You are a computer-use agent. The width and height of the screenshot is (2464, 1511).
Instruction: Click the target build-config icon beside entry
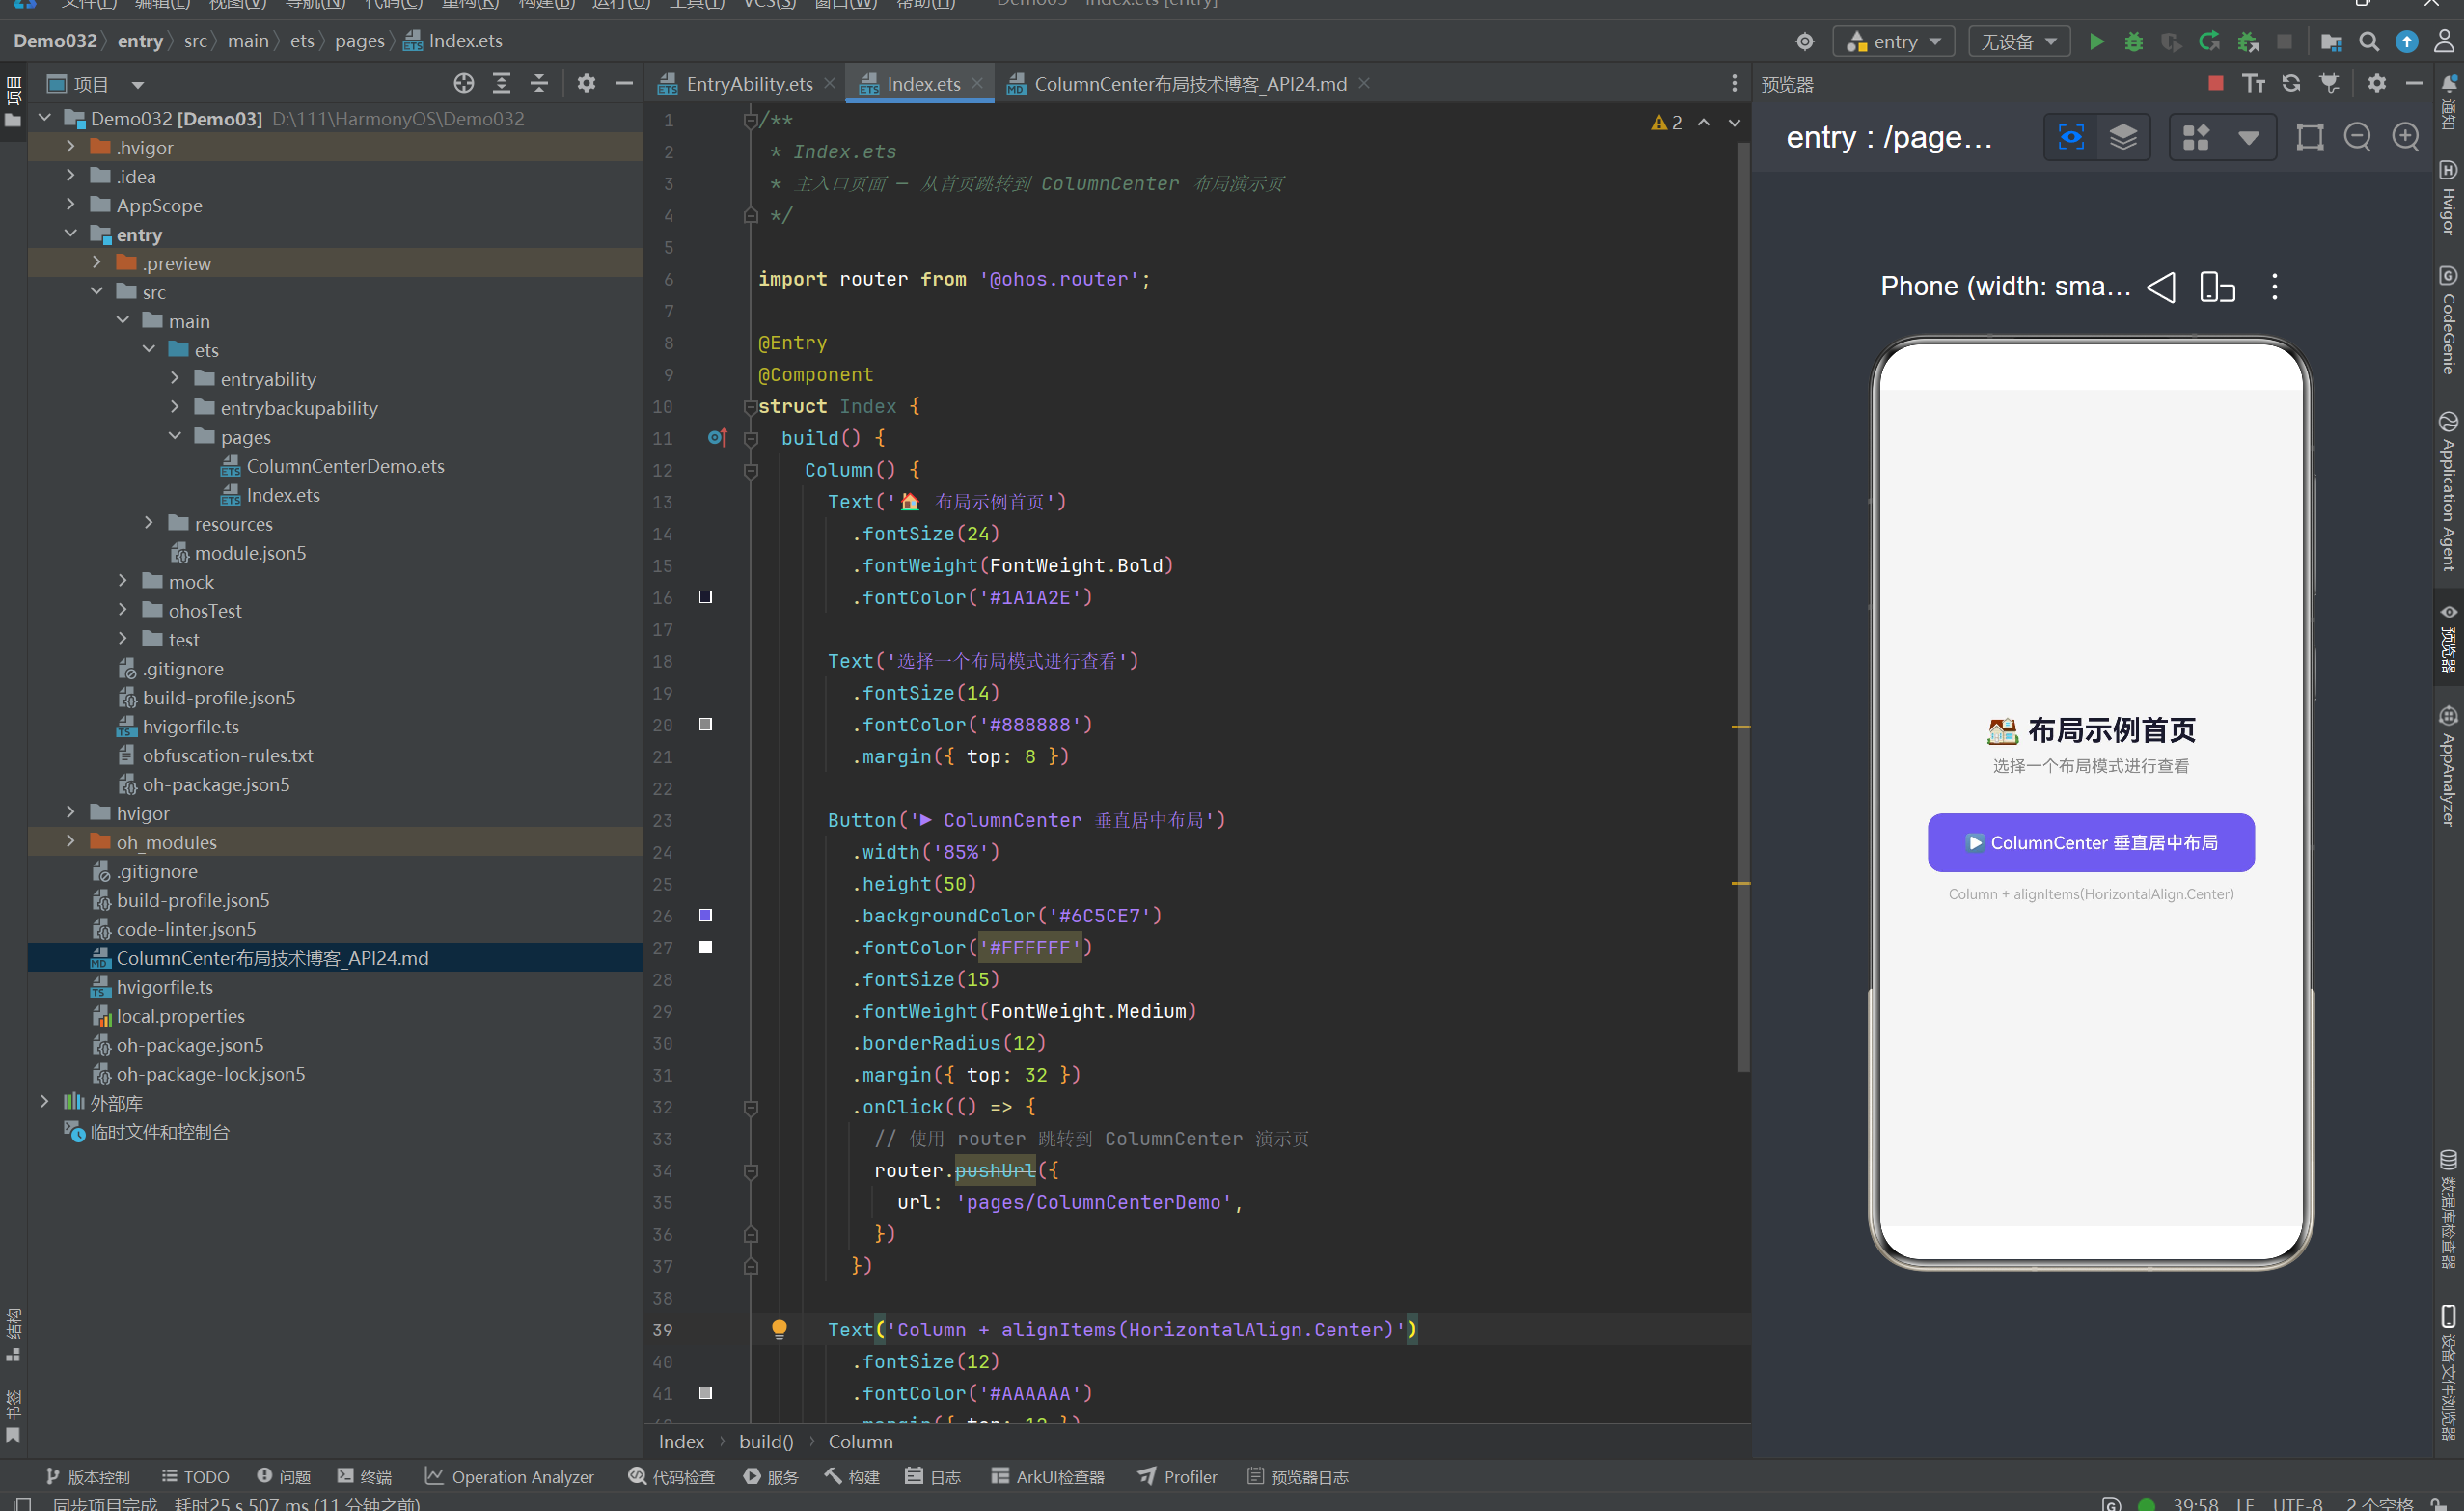coord(1804,42)
